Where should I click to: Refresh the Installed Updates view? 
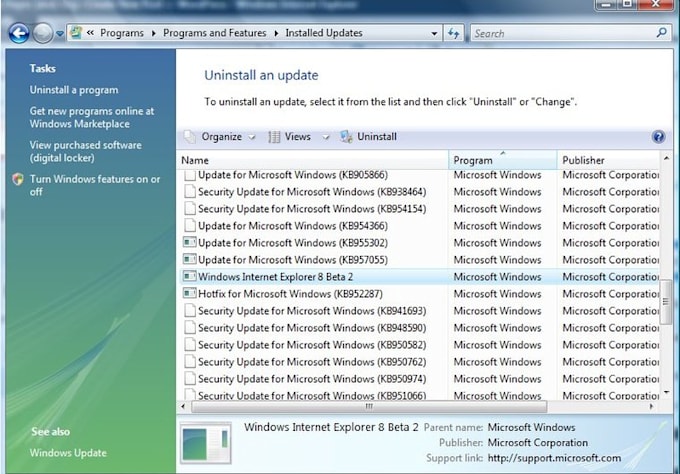[x=454, y=33]
